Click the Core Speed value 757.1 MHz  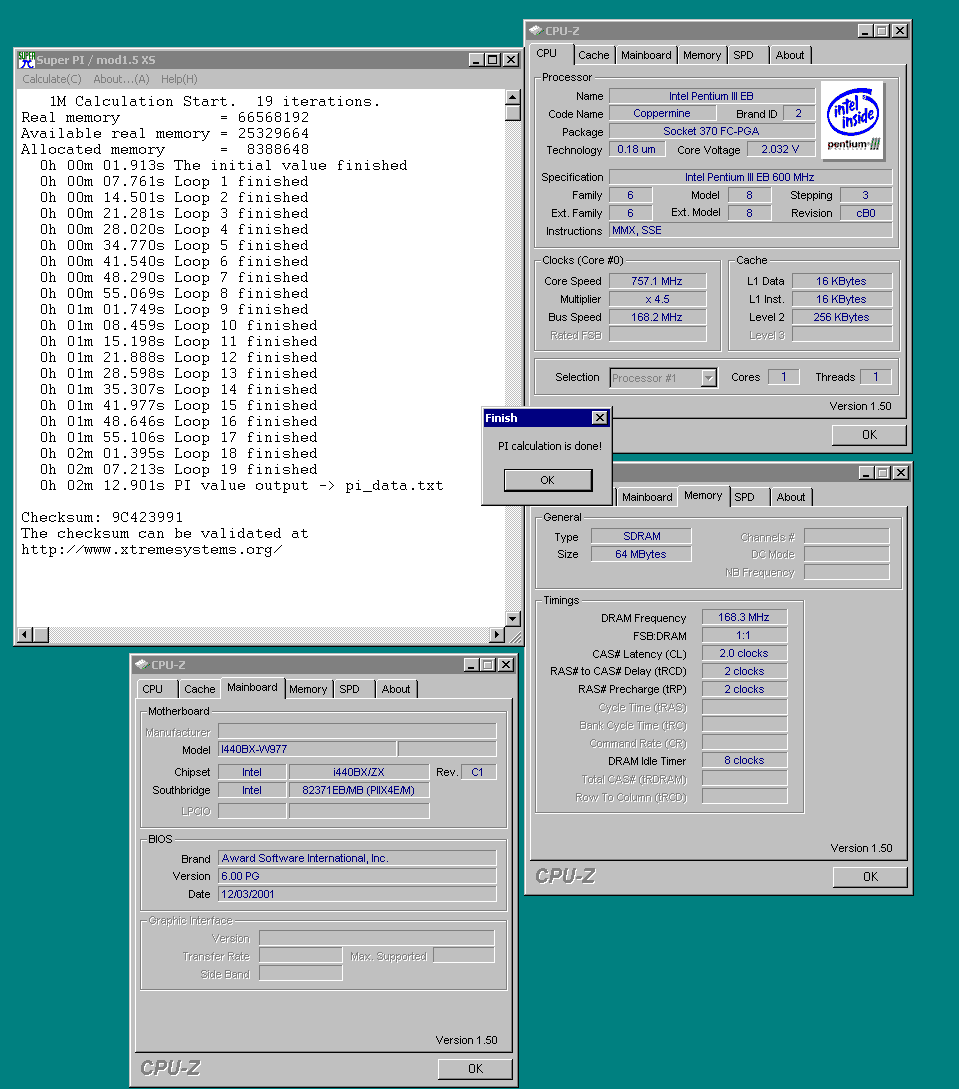658,281
